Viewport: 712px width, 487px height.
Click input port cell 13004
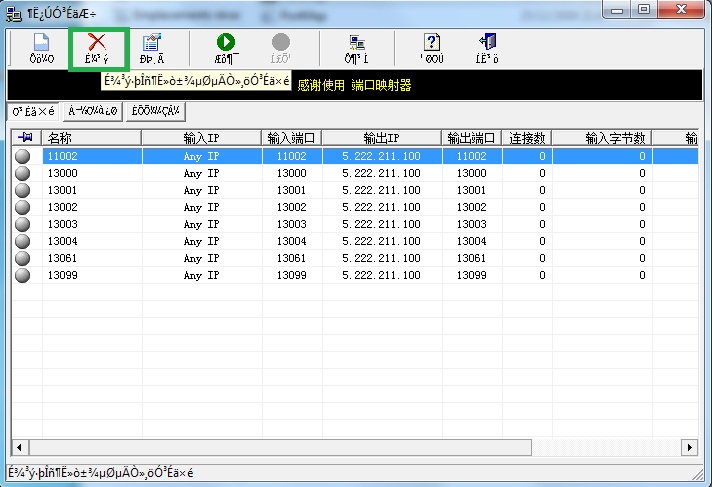click(292, 241)
